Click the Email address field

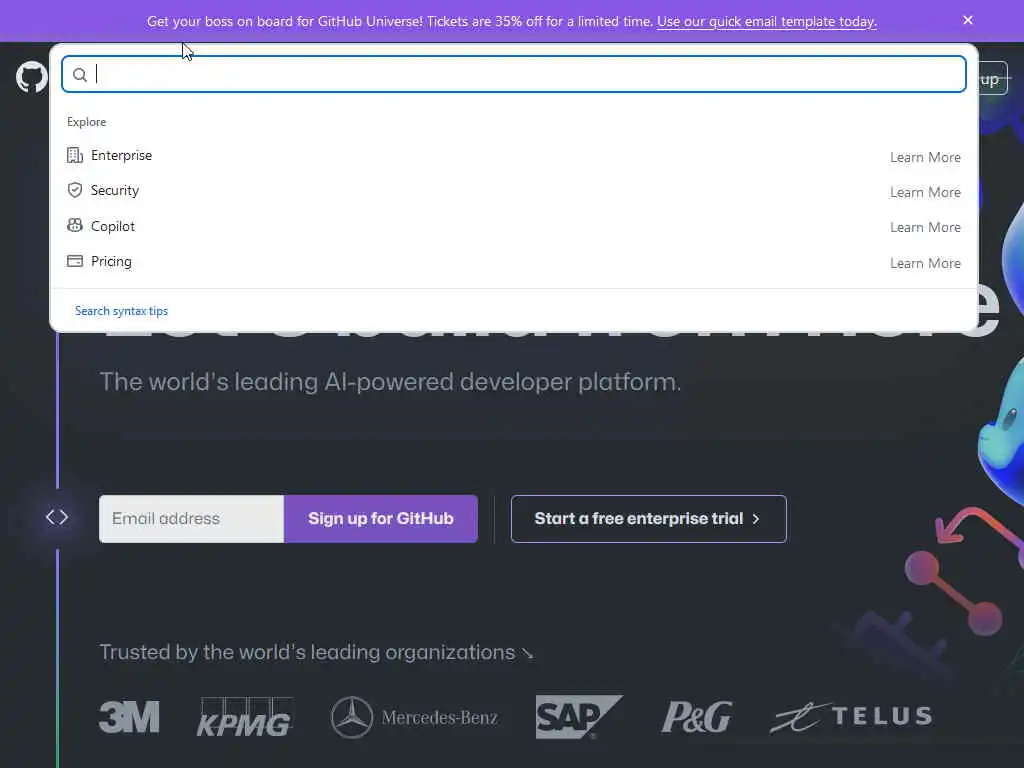[x=191, y=519]
